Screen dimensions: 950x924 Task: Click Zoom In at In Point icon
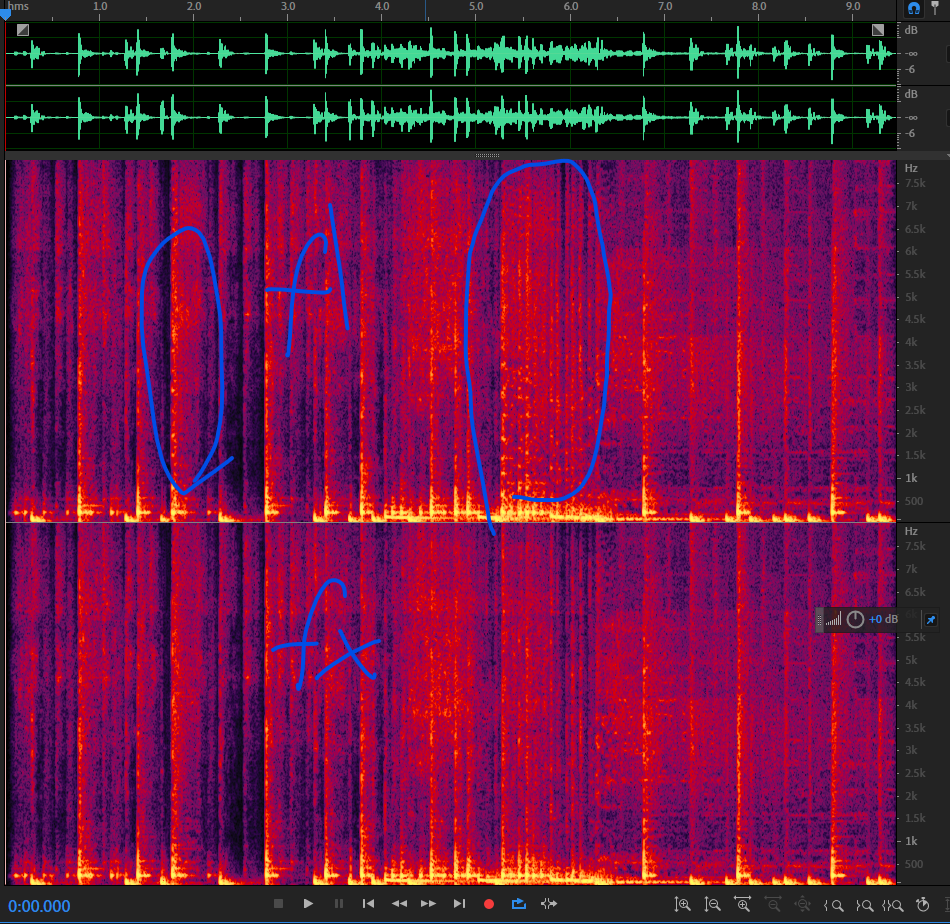tap(833, 904)
